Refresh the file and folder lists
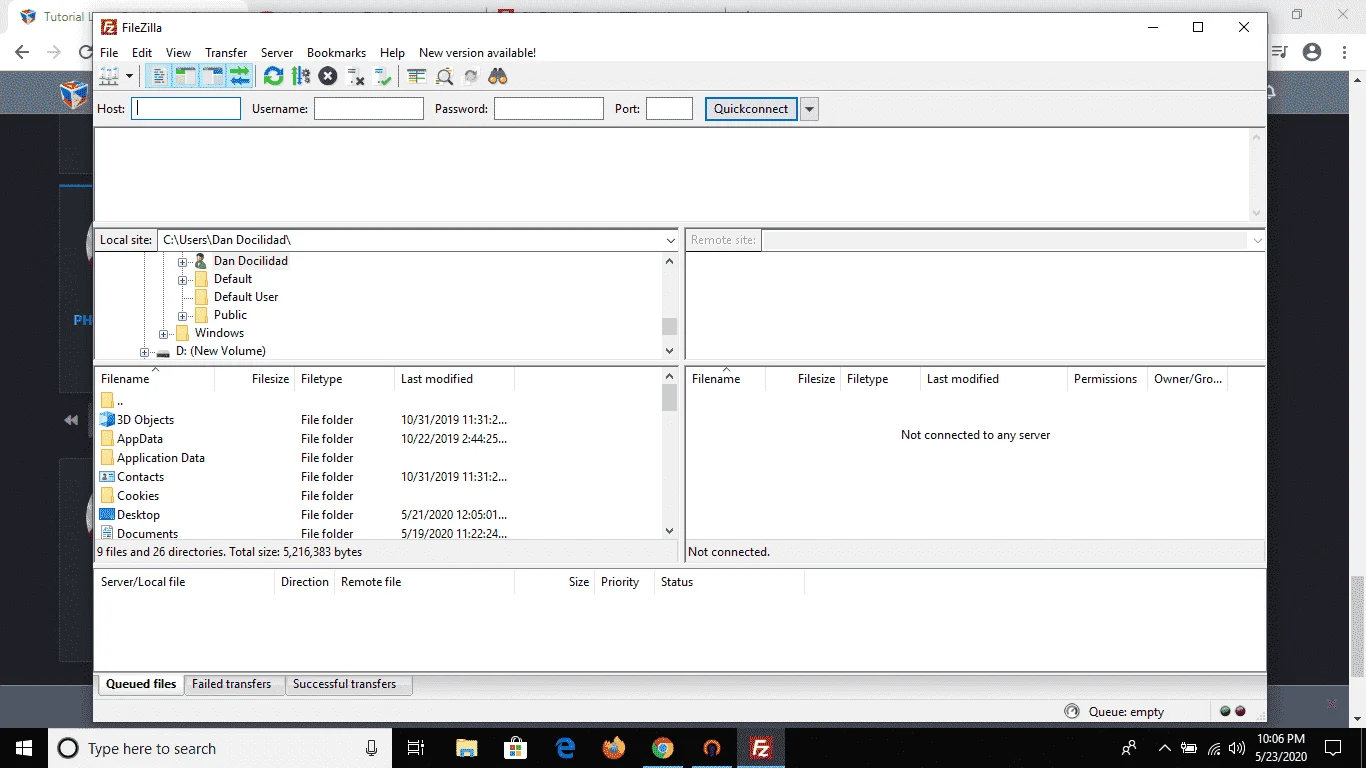The width and height of the screenshot is (1366, 768). click(273, 76)
